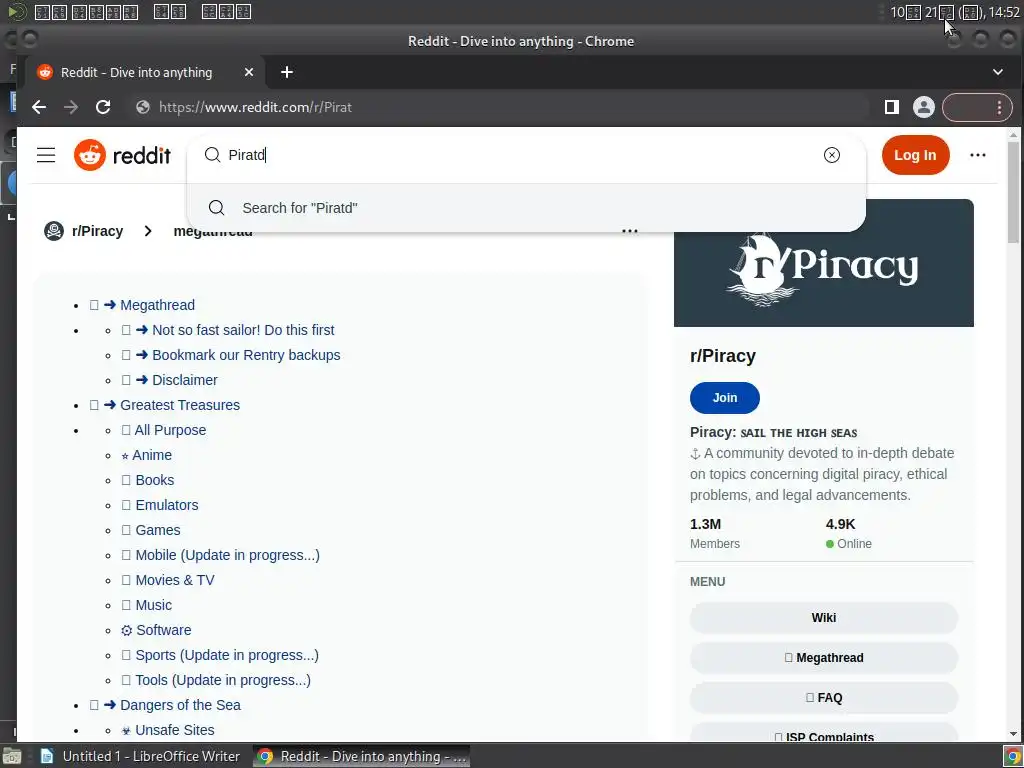Image resolution: width=1024 pixels, height=768 pixels.
Task: Open a new browser tab
Action: (287, 72)
